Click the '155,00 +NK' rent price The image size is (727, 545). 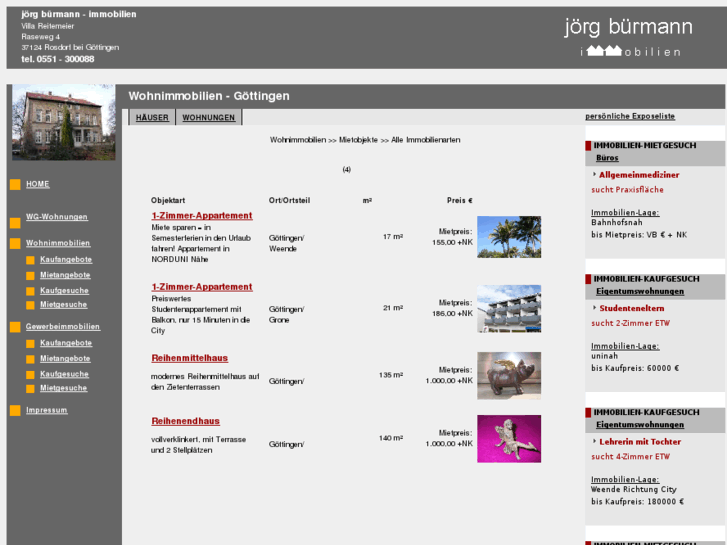point(453,242)
